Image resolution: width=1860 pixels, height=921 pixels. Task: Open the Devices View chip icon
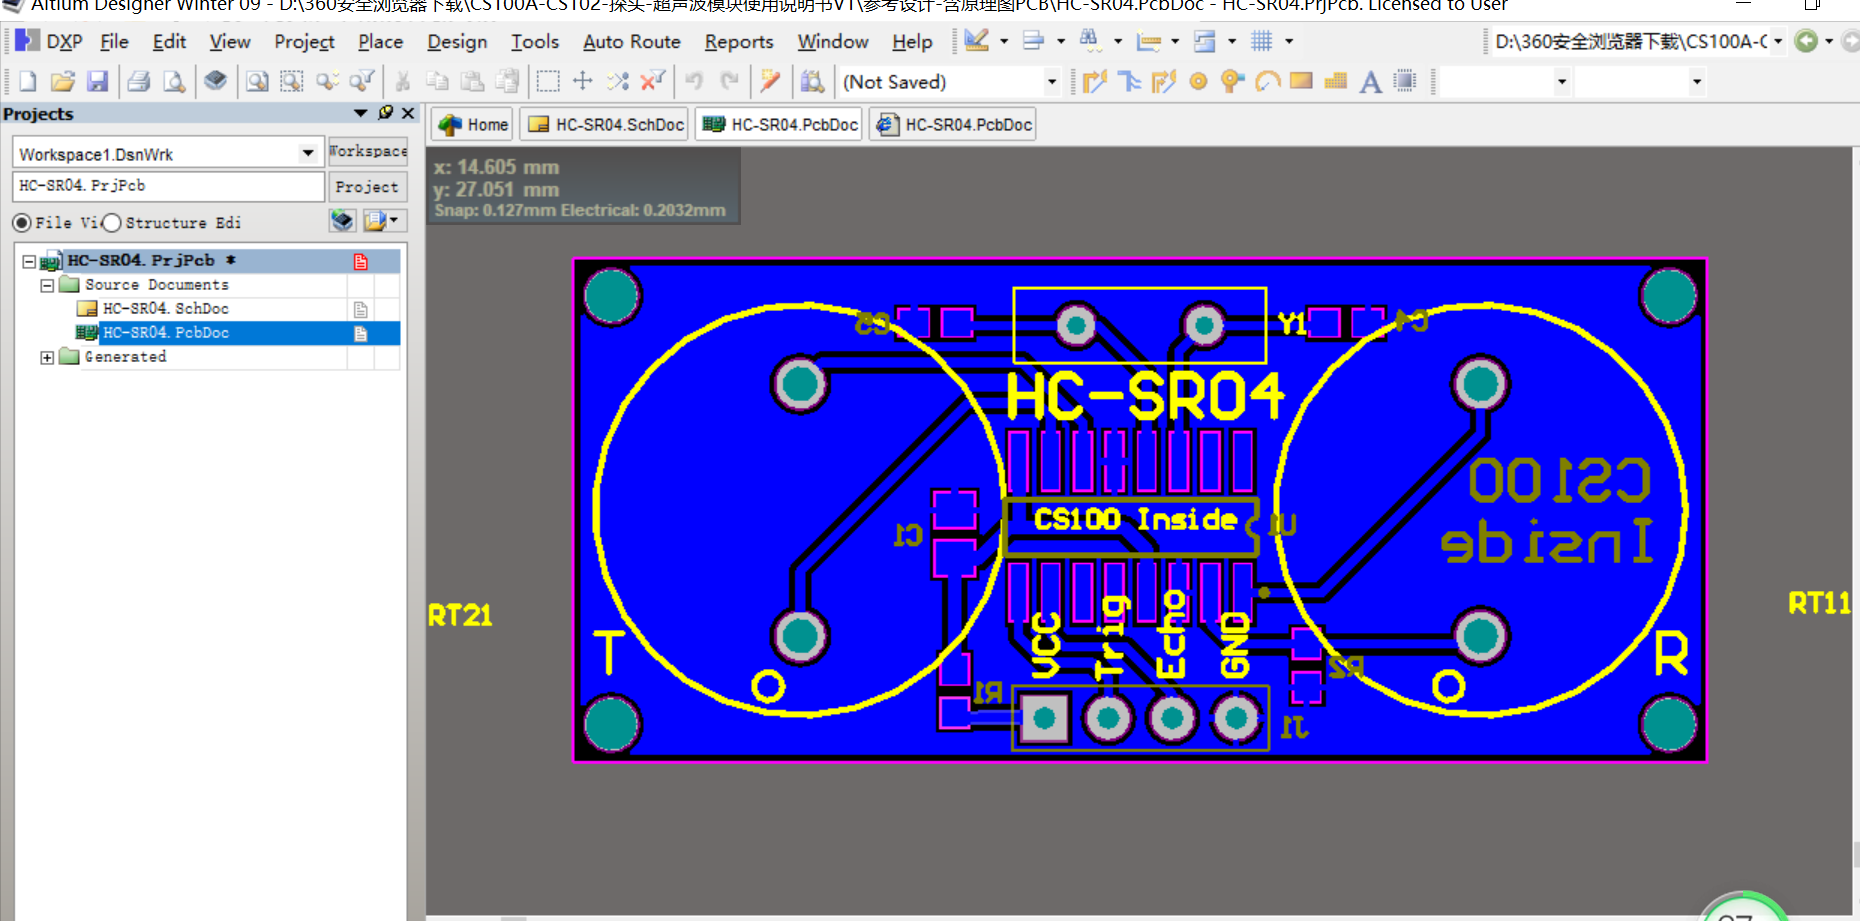pos(215,81)
